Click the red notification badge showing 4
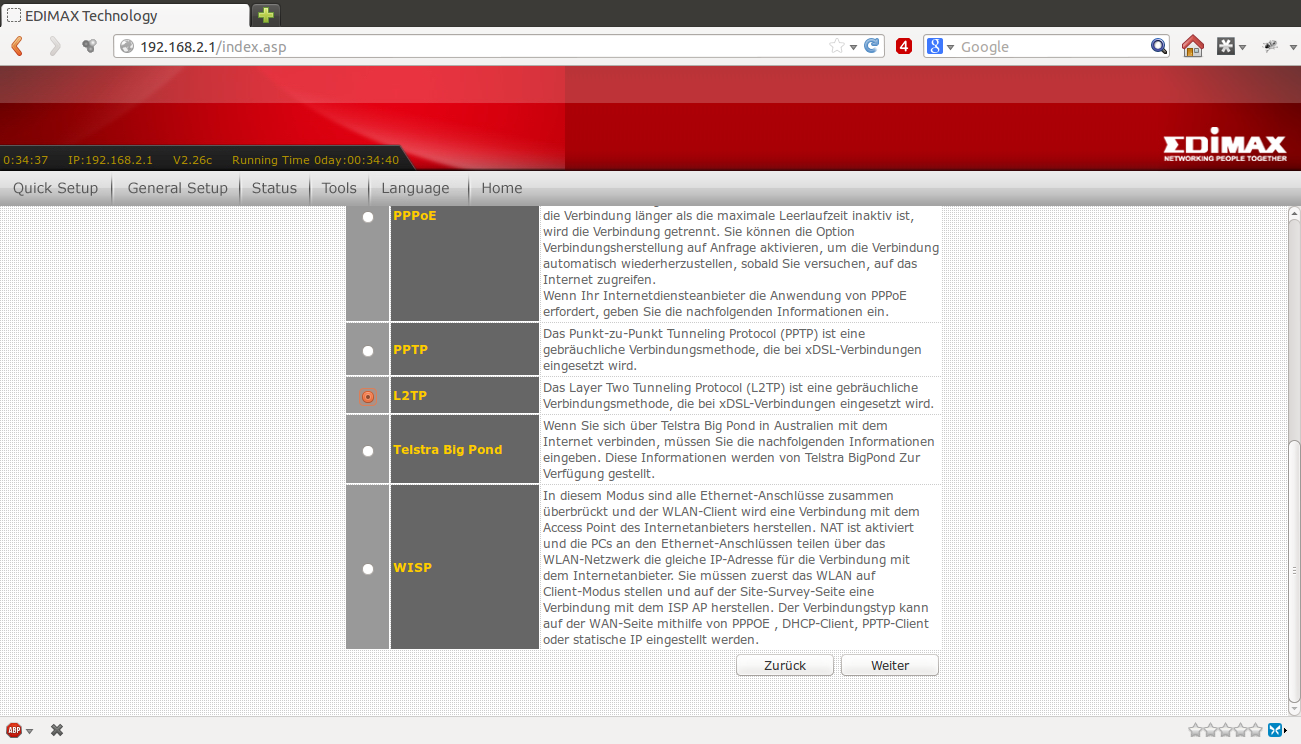This screenshot has width=1301, height=744. (904, 46)
